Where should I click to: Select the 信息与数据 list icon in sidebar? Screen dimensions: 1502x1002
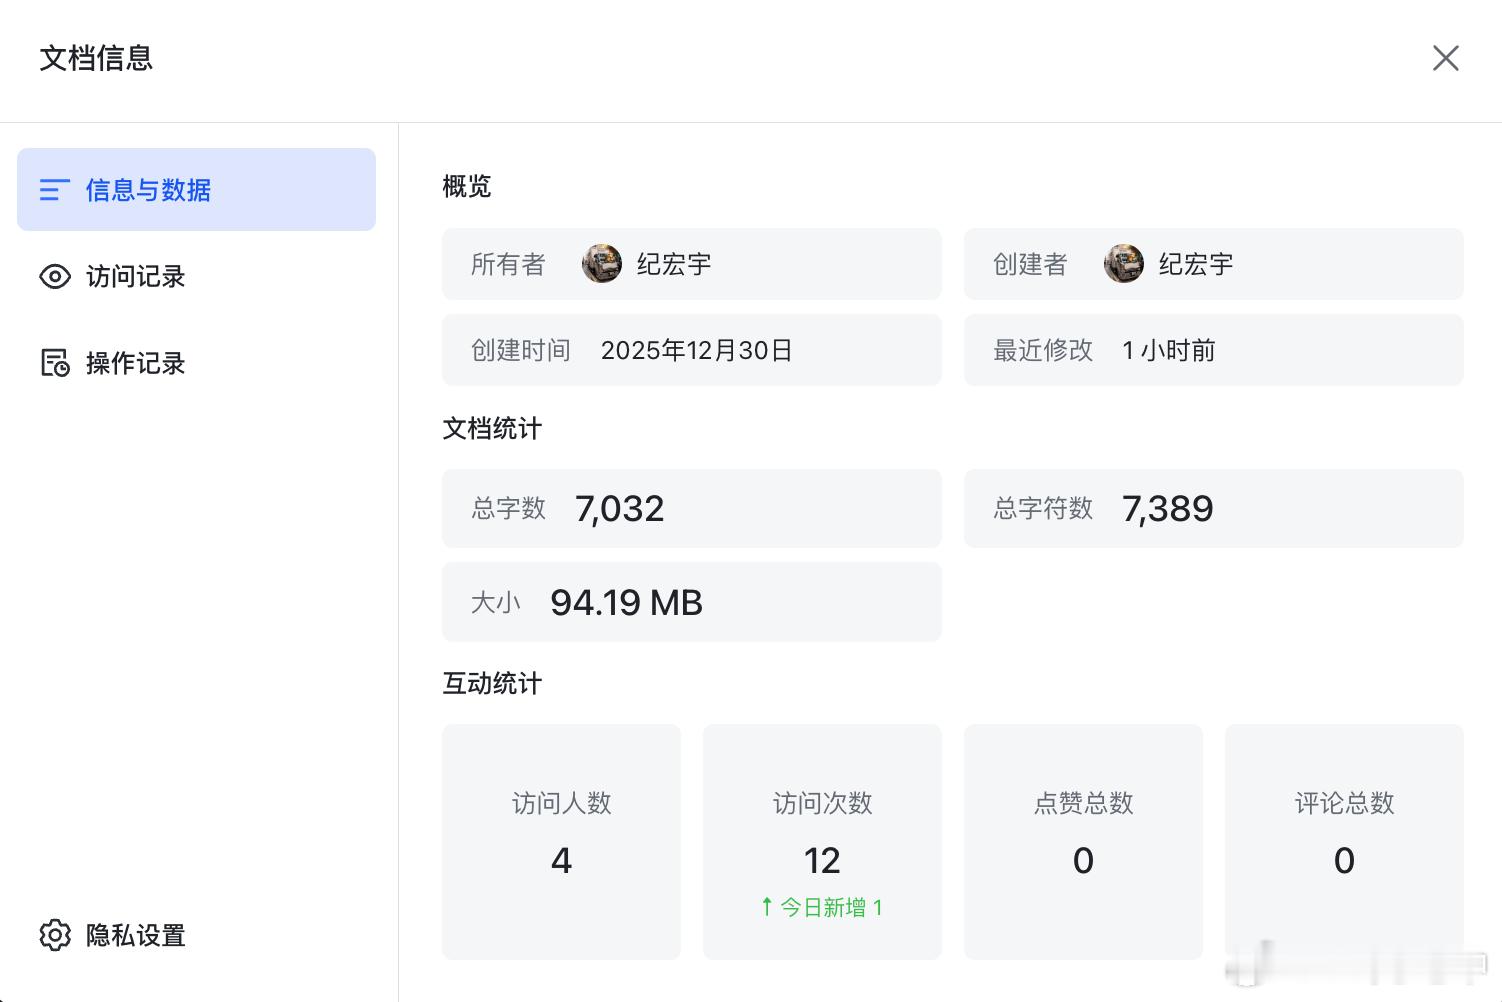[55, 190]
